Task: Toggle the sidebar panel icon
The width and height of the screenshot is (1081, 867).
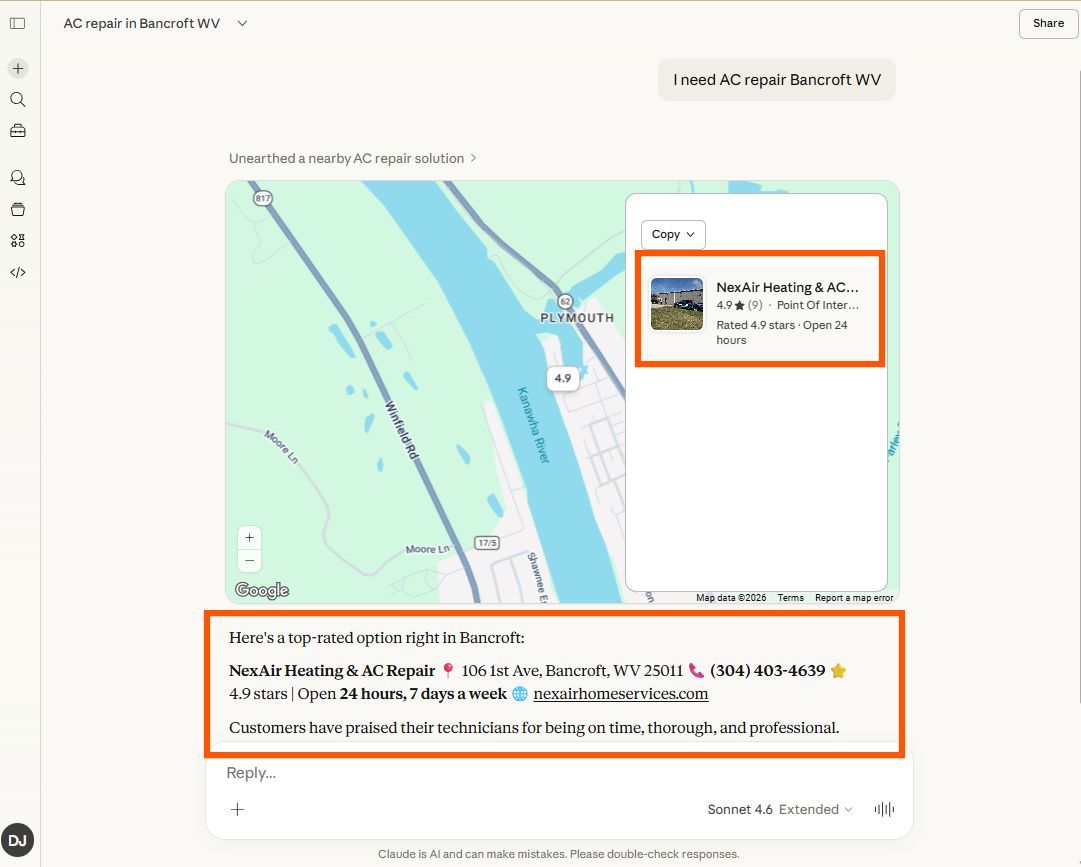Action: pyautogui.click(x=17, y=23)
